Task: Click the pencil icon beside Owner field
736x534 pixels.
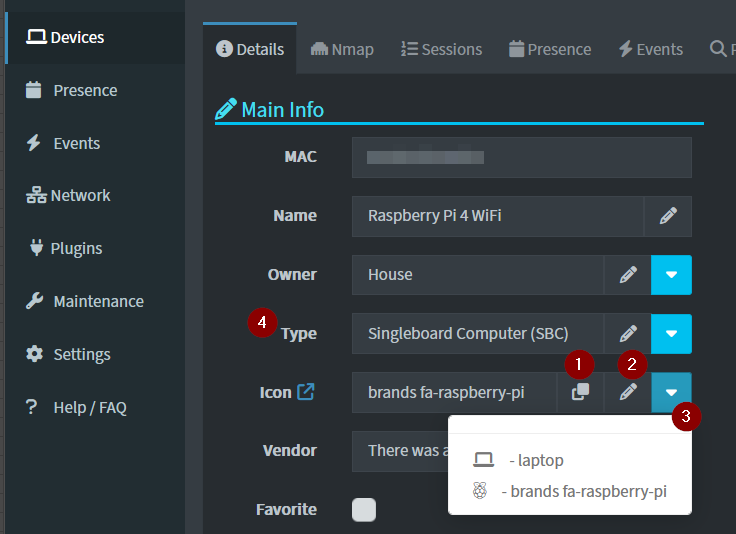Action: pyautogui.click(x=628, y=275)
